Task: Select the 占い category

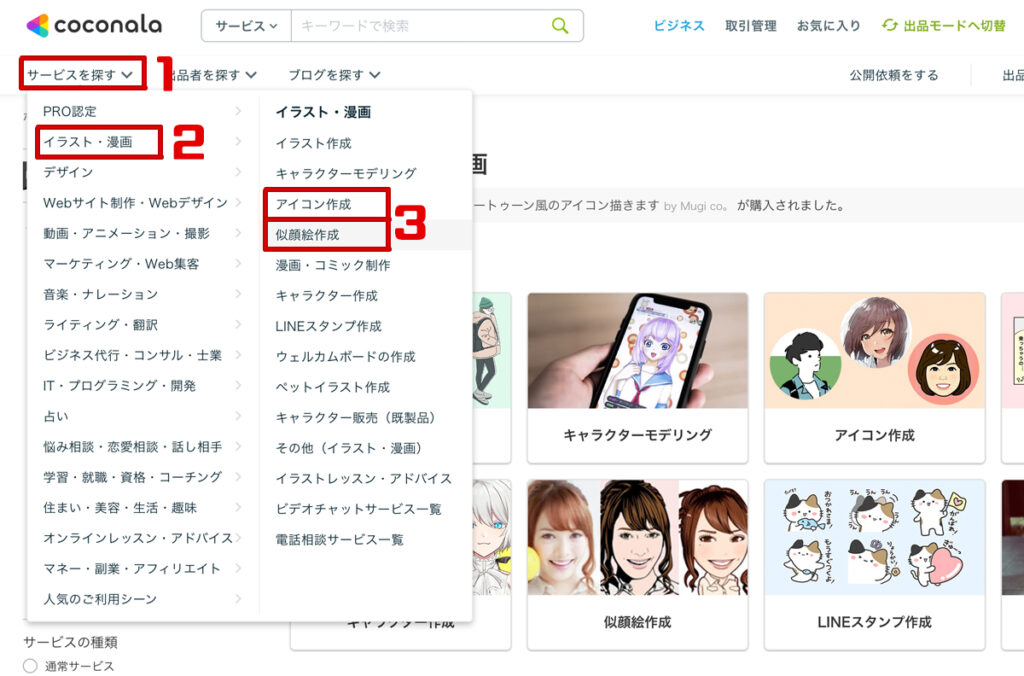Action: pos(56,416)
